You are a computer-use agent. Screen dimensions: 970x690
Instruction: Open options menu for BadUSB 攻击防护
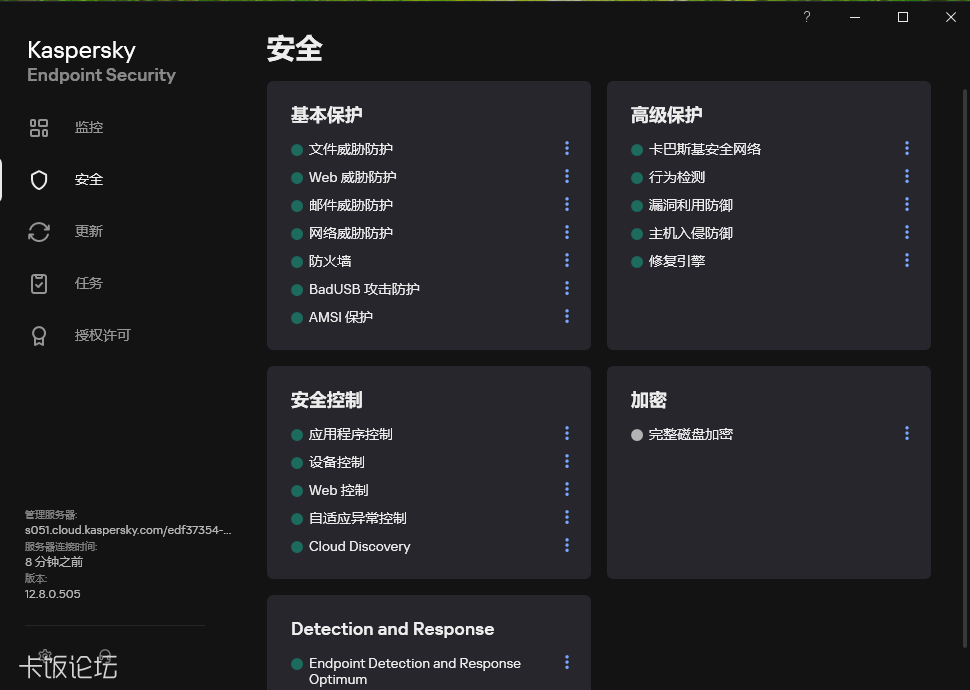(x=567, y=288)
